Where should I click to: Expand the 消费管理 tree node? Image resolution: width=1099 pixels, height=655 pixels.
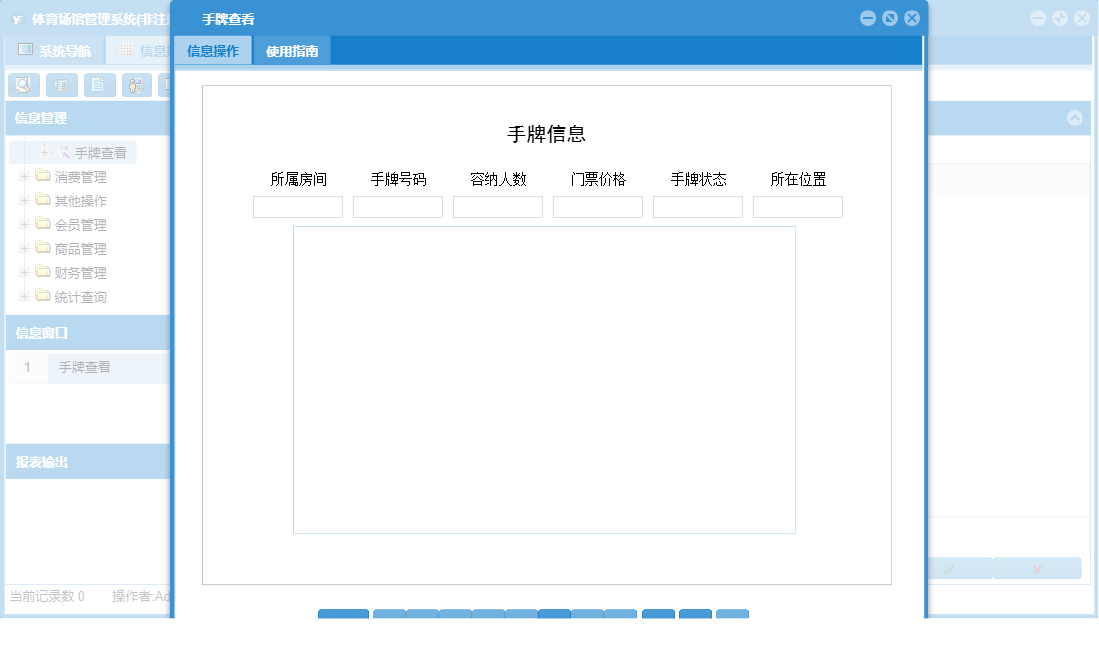(24, 177)
